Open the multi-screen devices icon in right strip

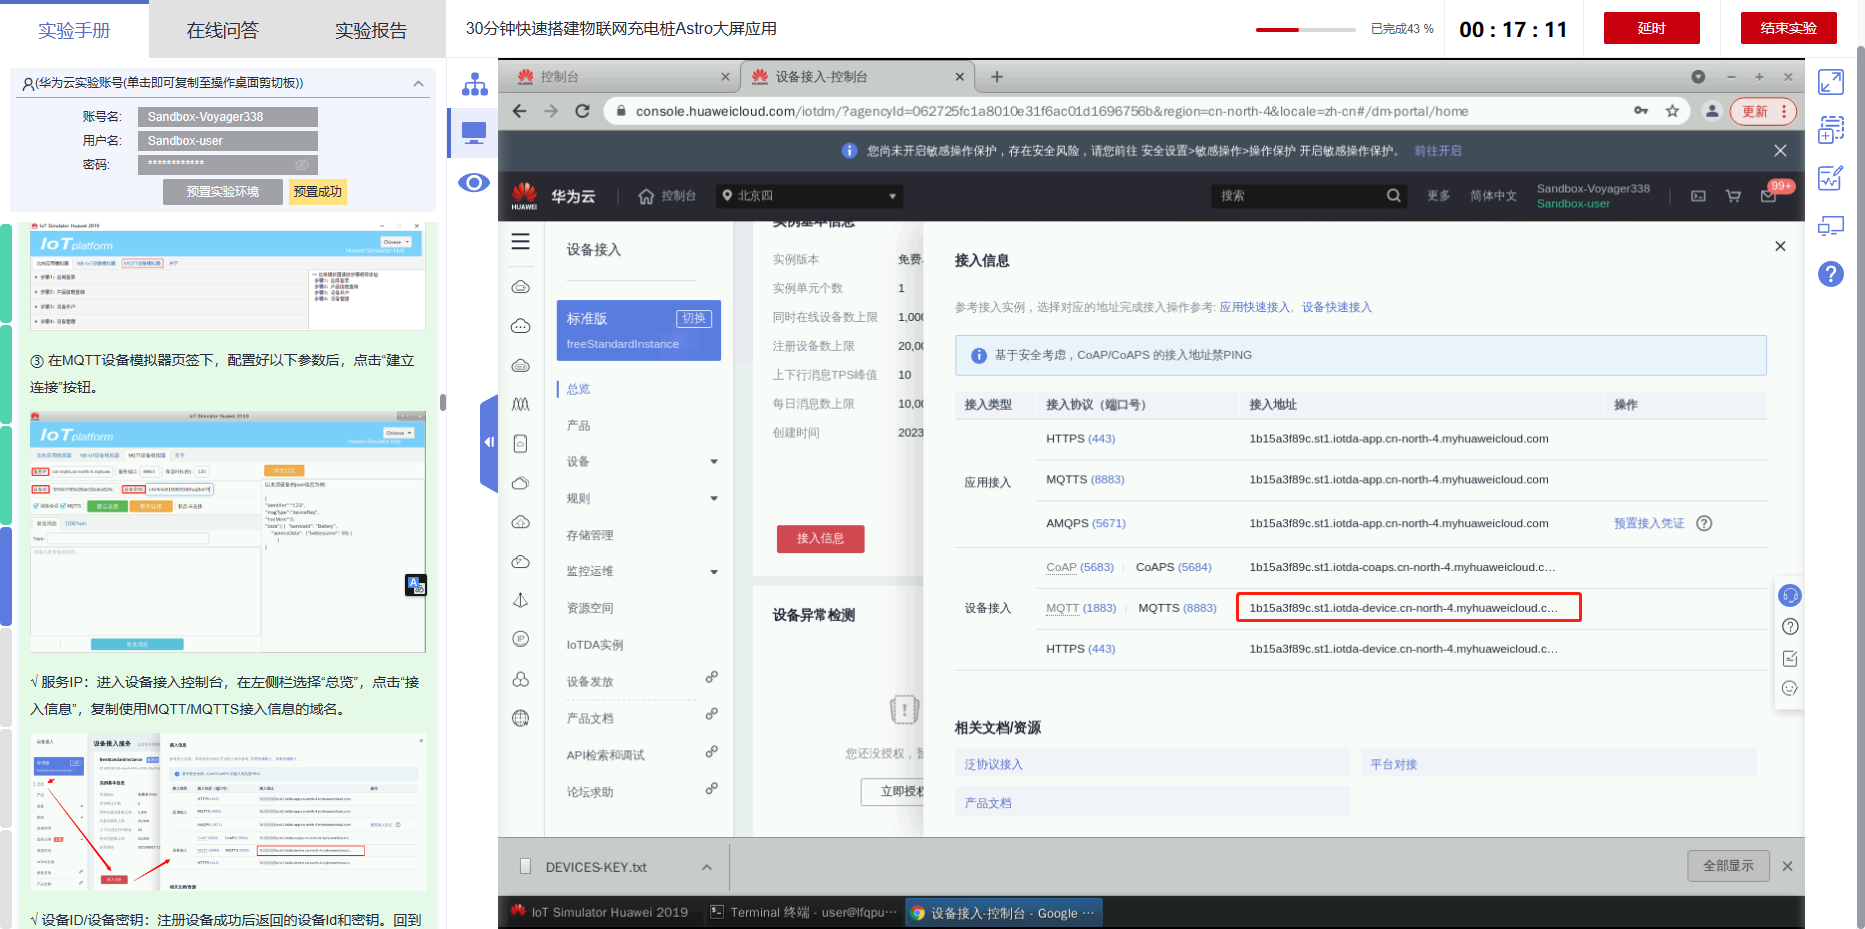tap(1831, 226)
